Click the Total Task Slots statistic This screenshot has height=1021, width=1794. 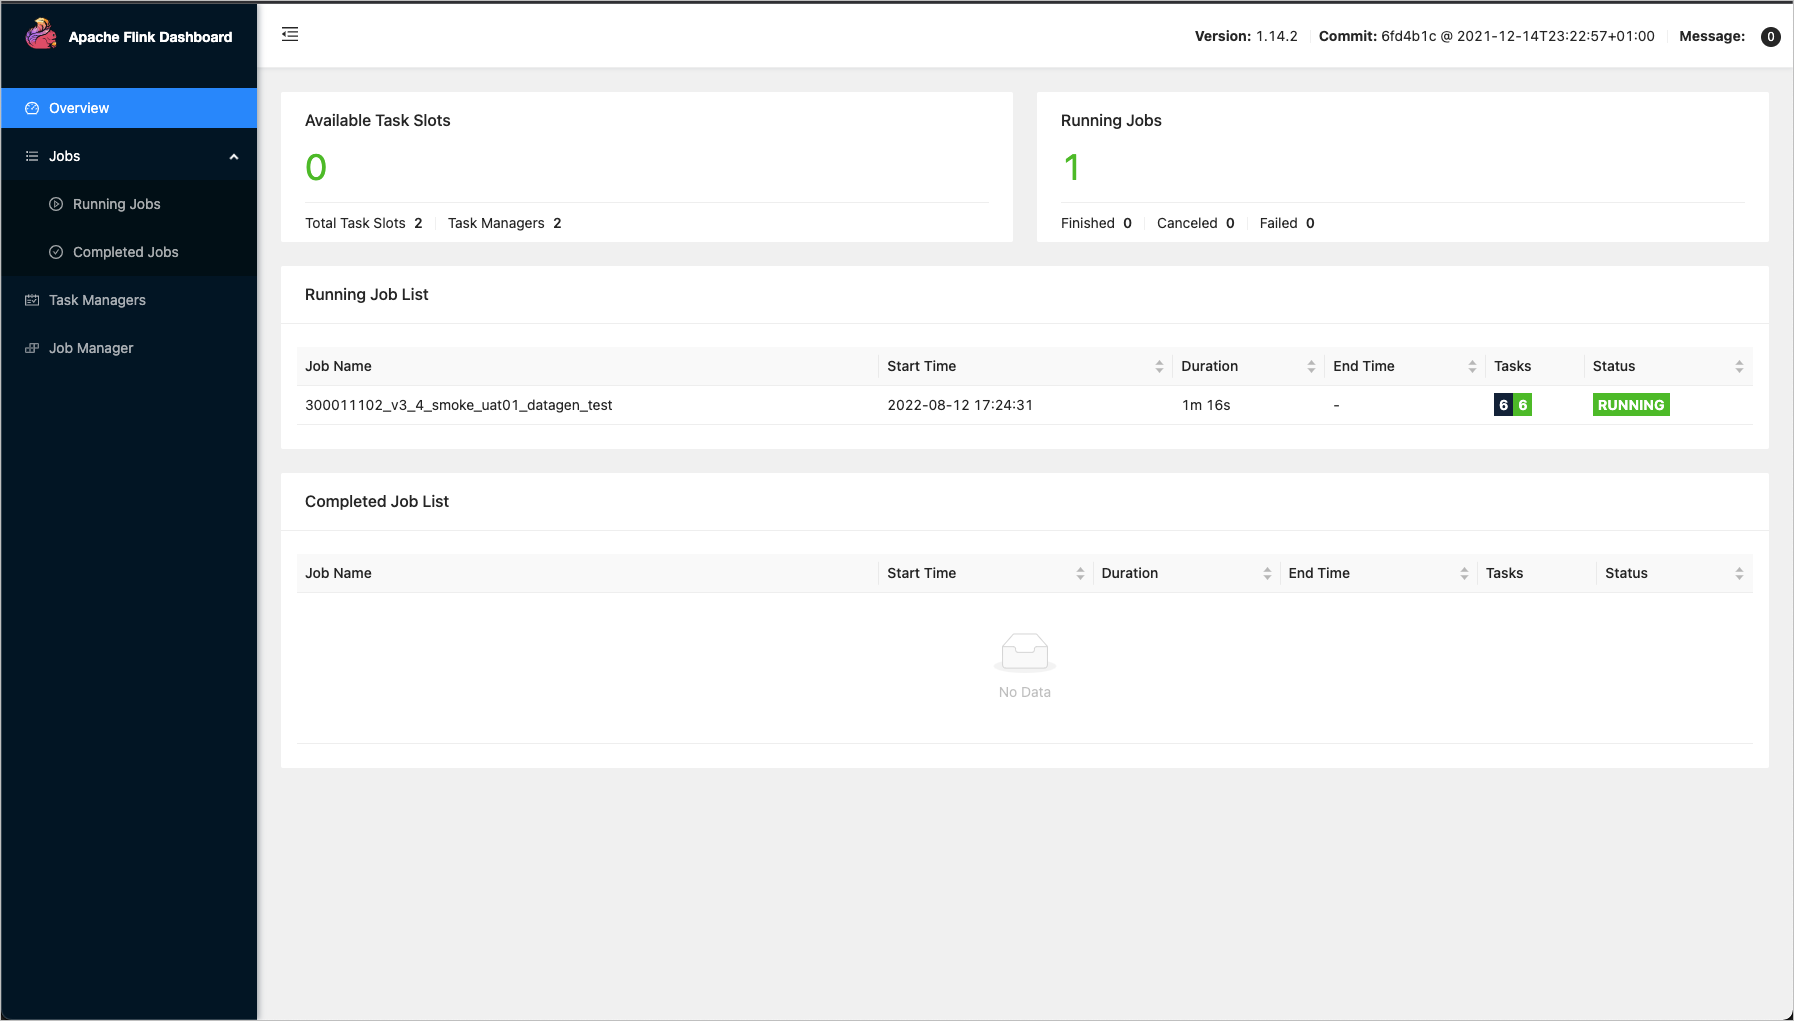(364, 223)
